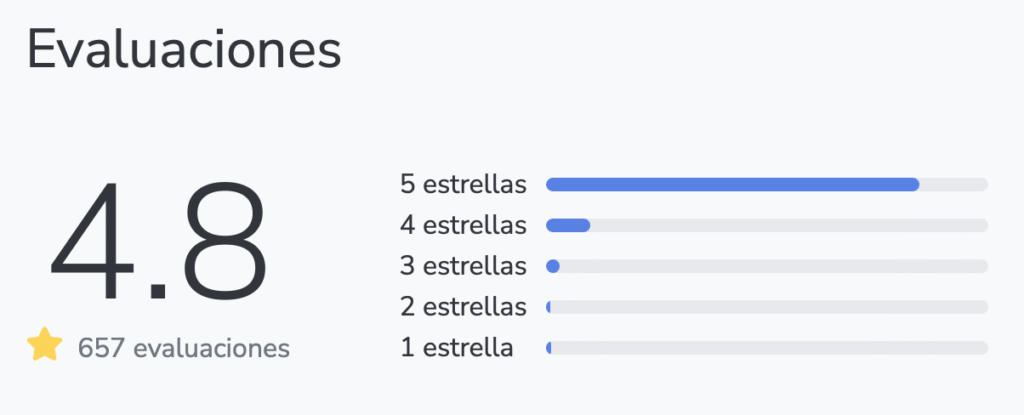The image size is (1024, 415).
Task: Click the digit 4 in the rating
Action: [92, 241]
